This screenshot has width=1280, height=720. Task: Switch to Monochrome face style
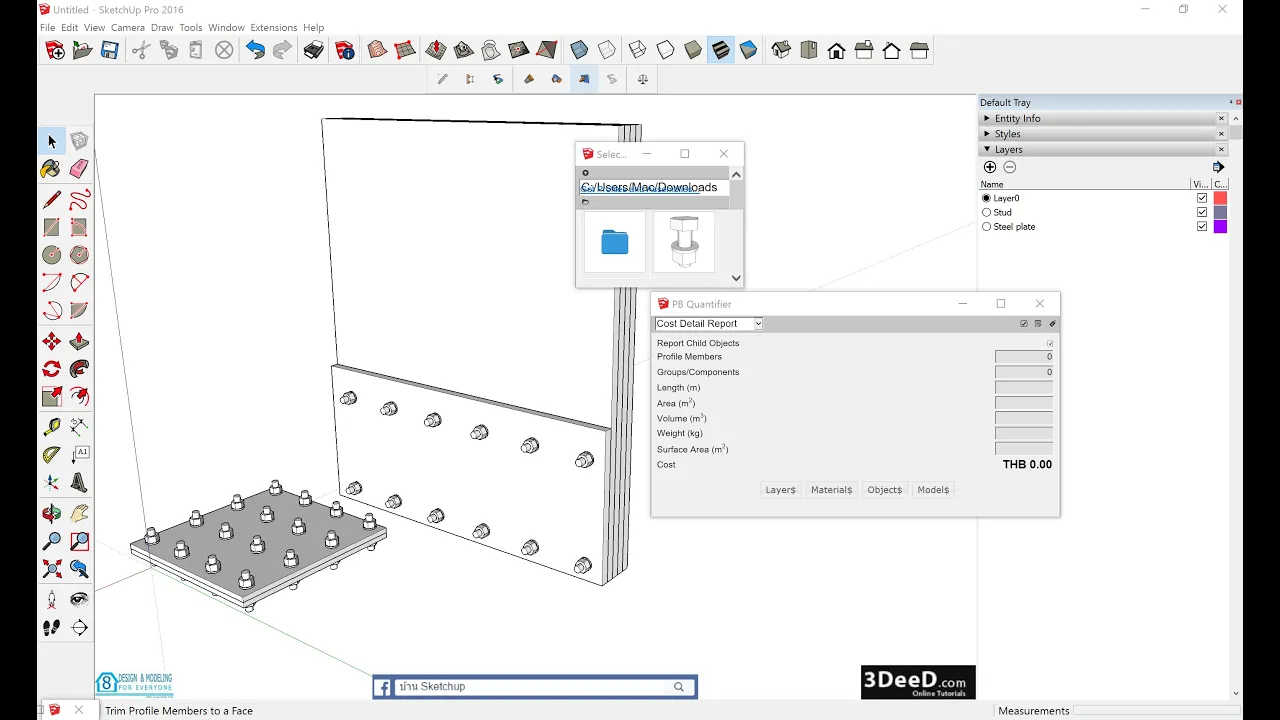coord(748,50)
